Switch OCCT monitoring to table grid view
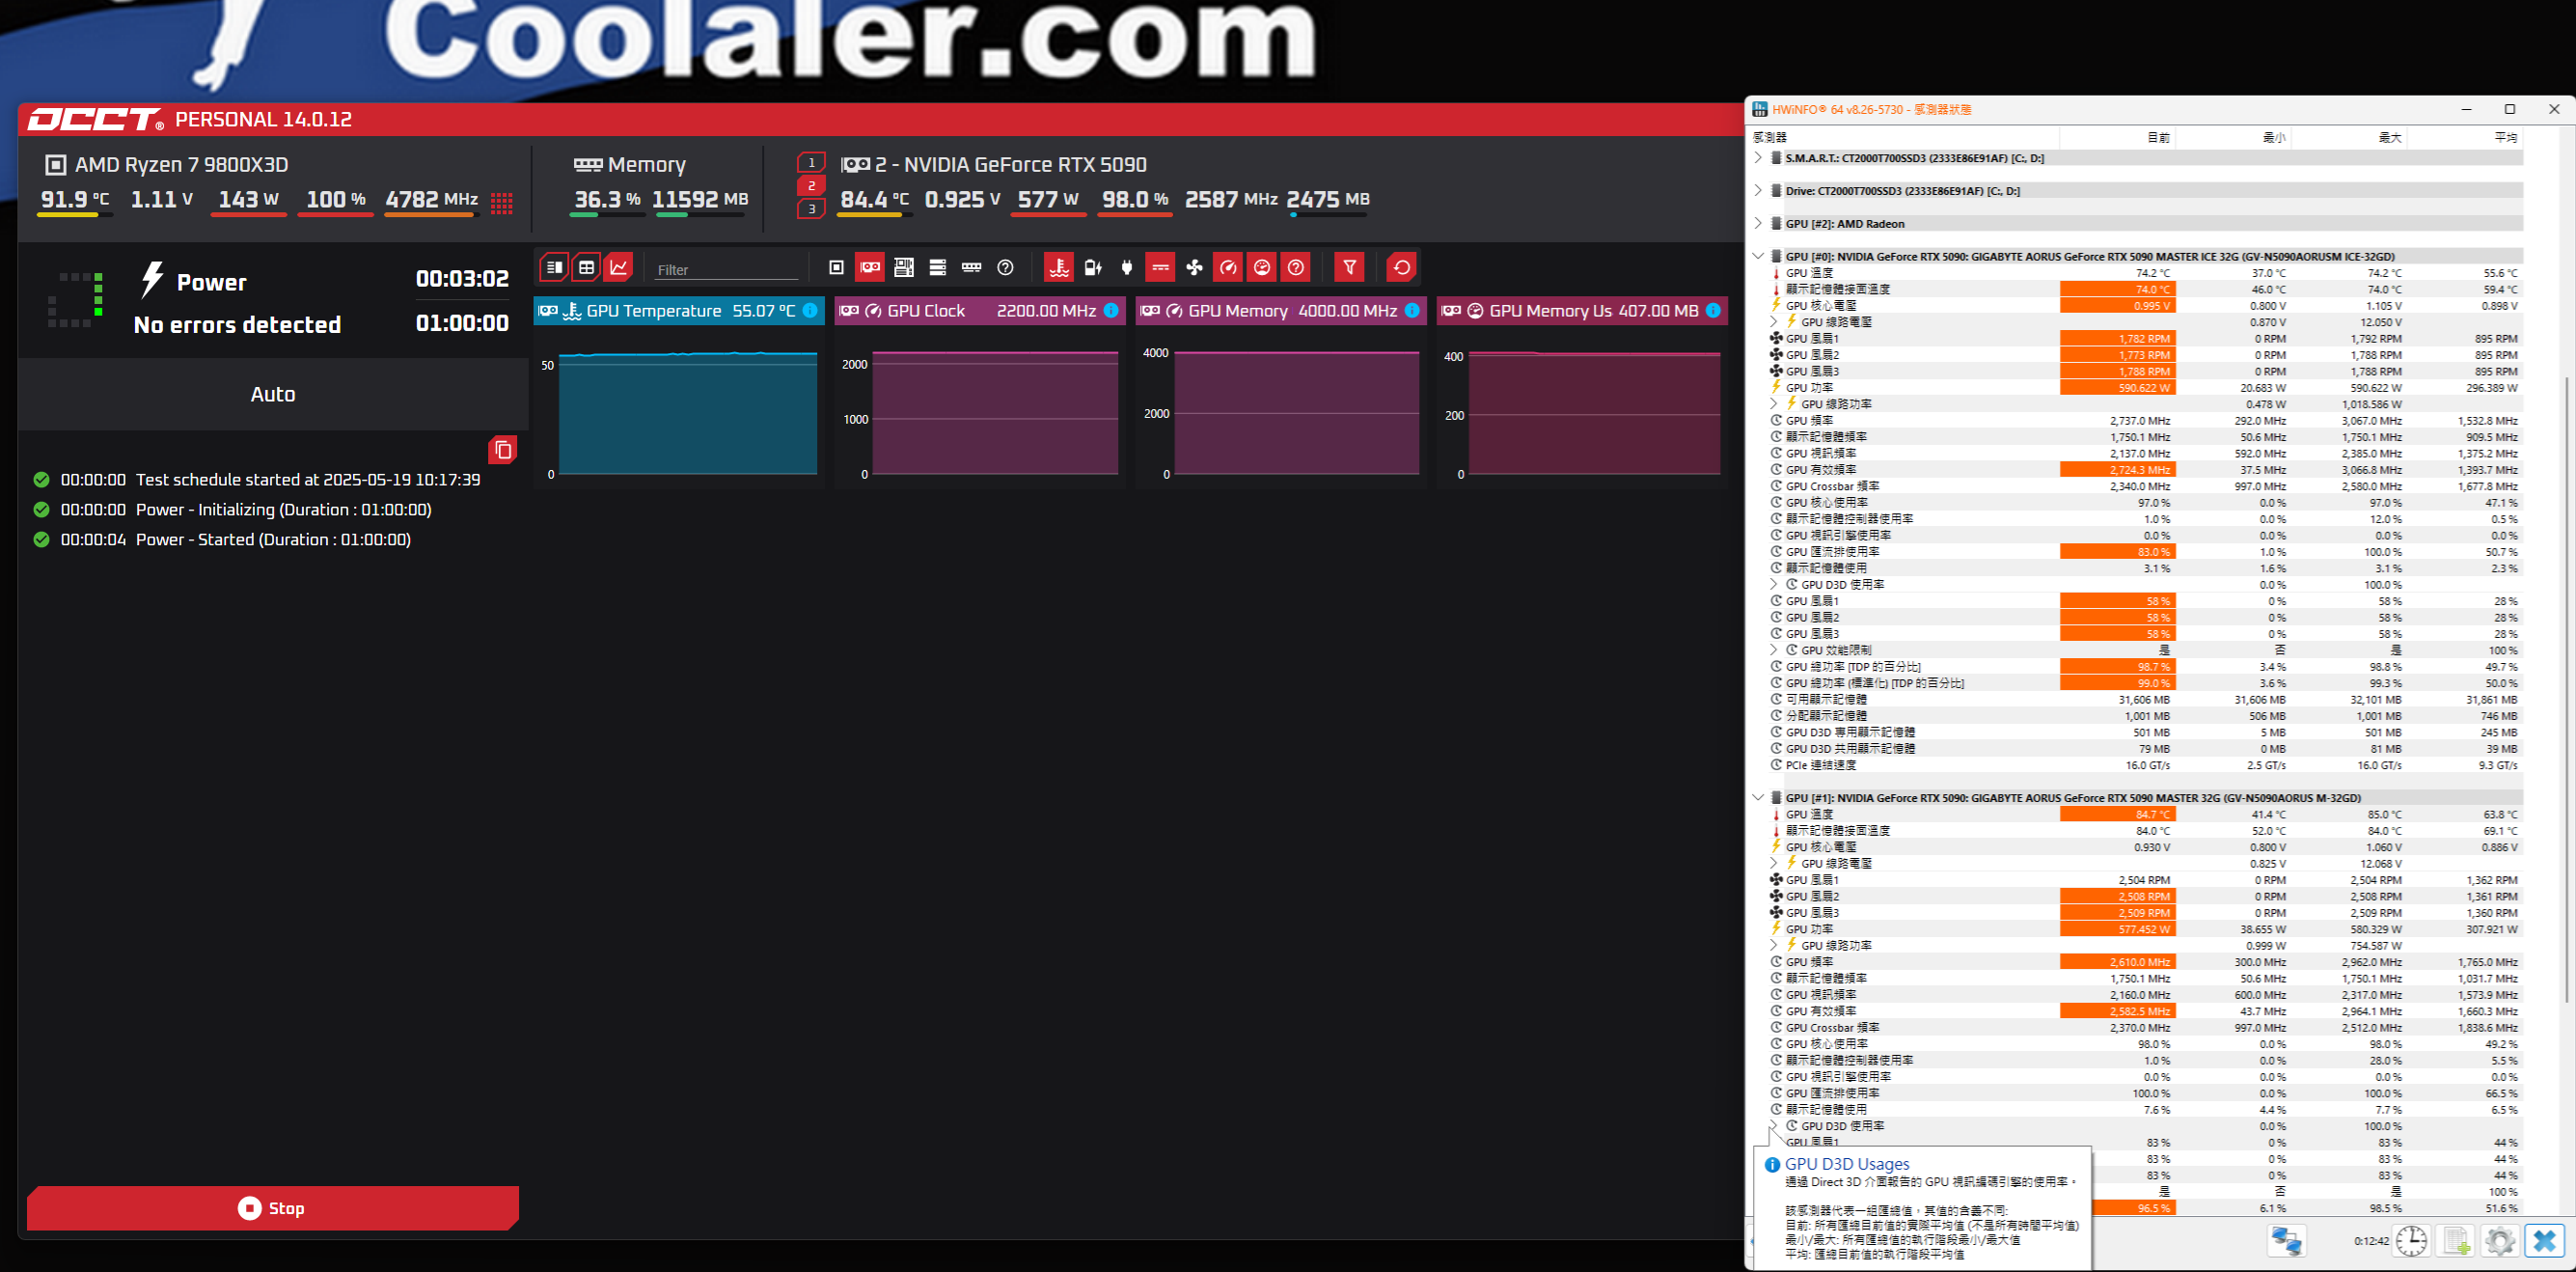 point(587,267)
